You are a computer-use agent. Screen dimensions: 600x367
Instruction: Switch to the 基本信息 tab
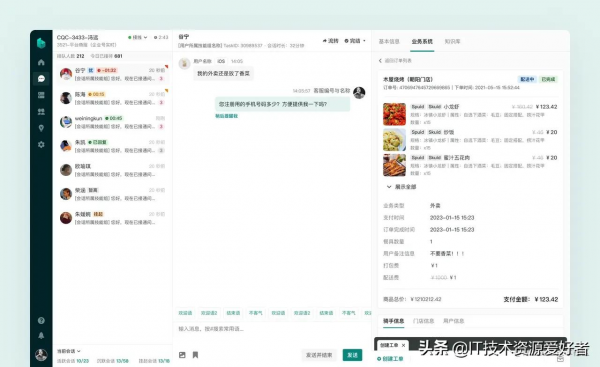[389, 41]
